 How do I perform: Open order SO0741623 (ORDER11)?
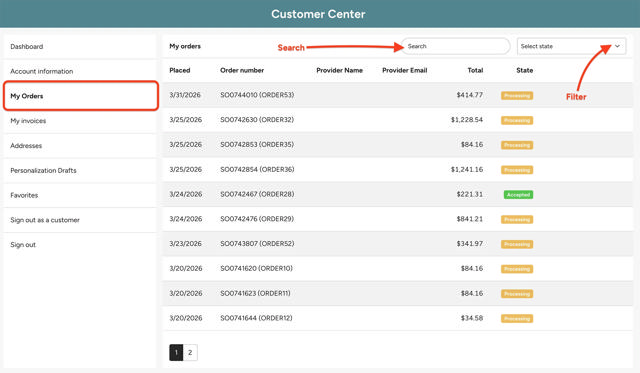click(256, 293)
